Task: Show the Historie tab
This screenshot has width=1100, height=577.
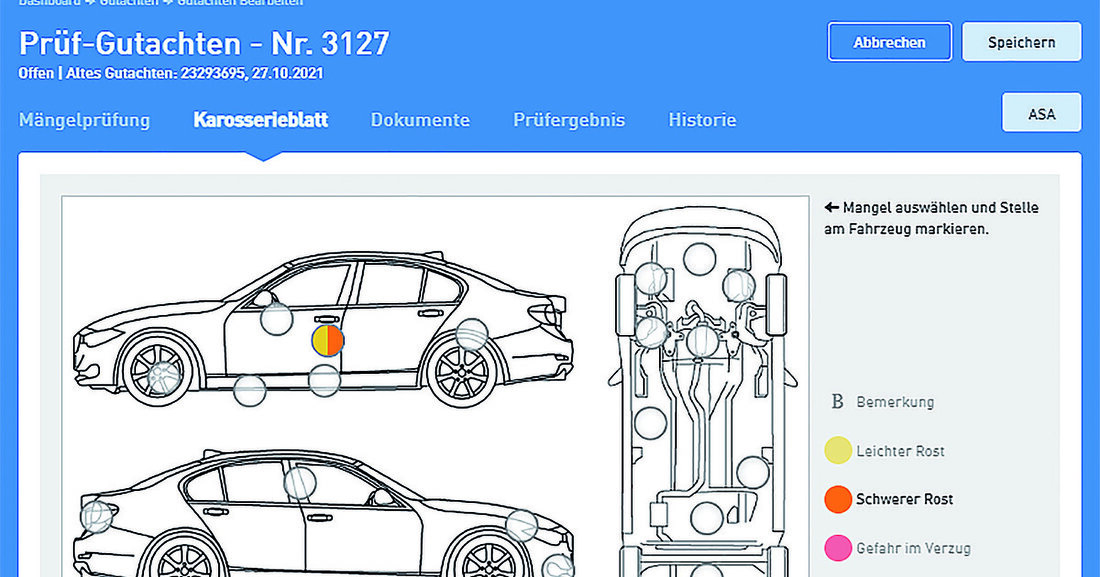Action: click(702, 120)
